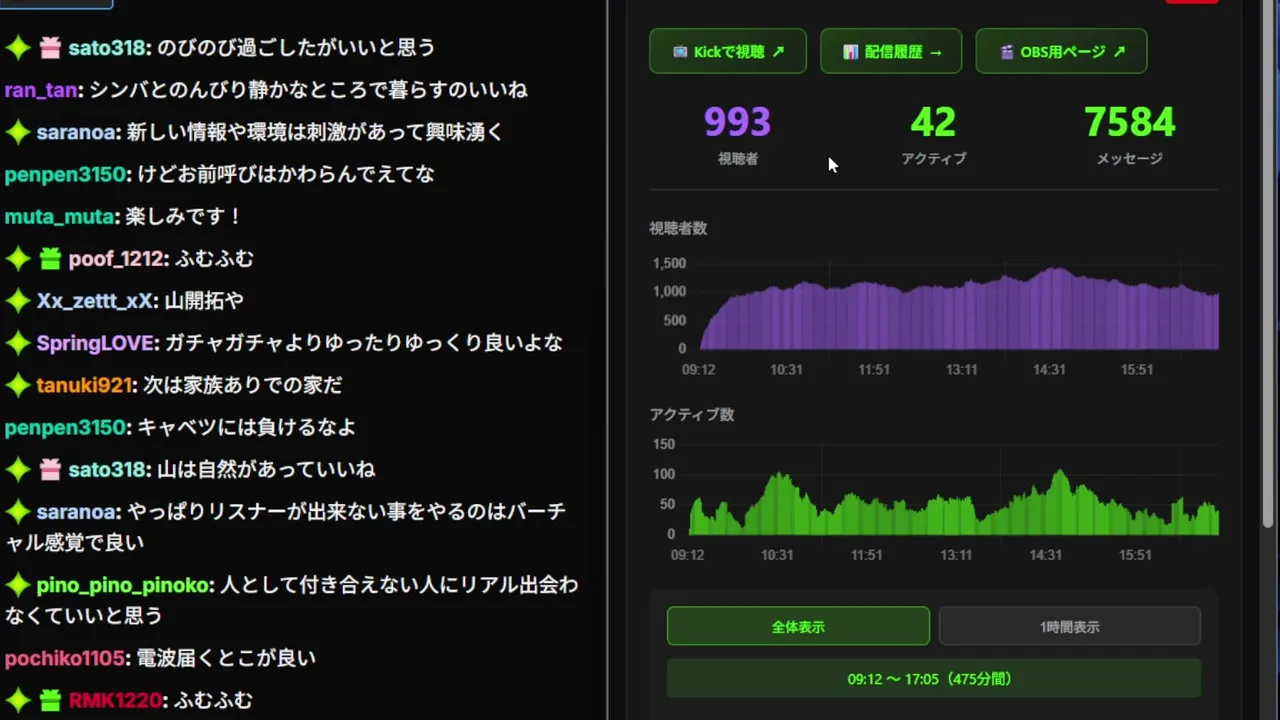
Task: Click the star badge beside Xx_zettt_xX
Action: pyautogui.click(x=17, y=301)
